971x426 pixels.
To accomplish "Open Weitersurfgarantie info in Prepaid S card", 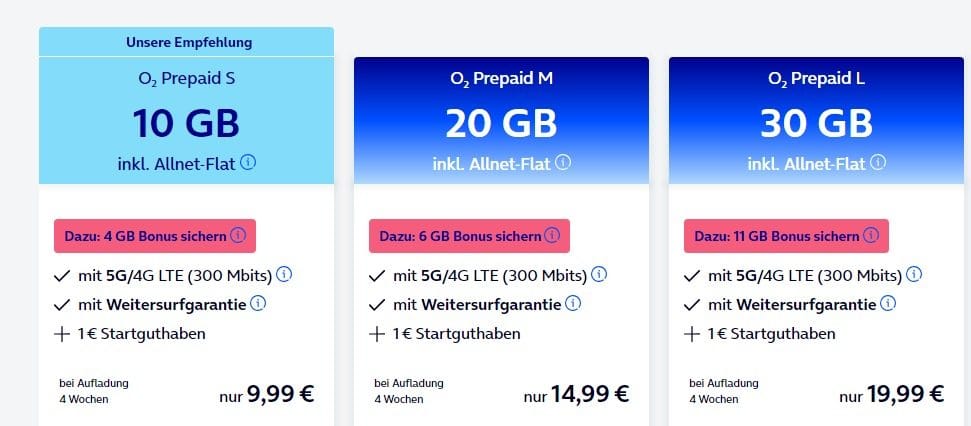I will [258, 303].
